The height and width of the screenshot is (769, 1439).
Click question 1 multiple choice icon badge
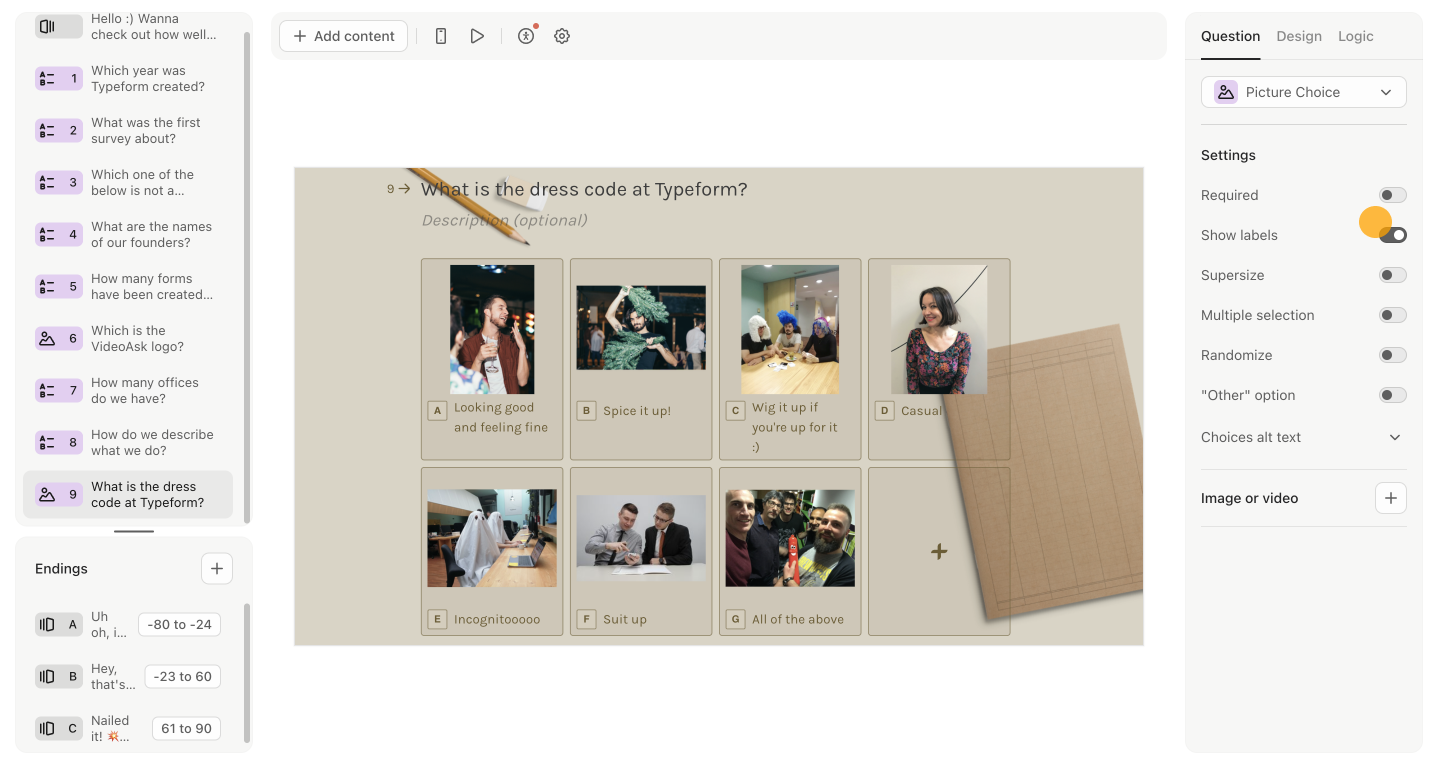pos(59,79)
